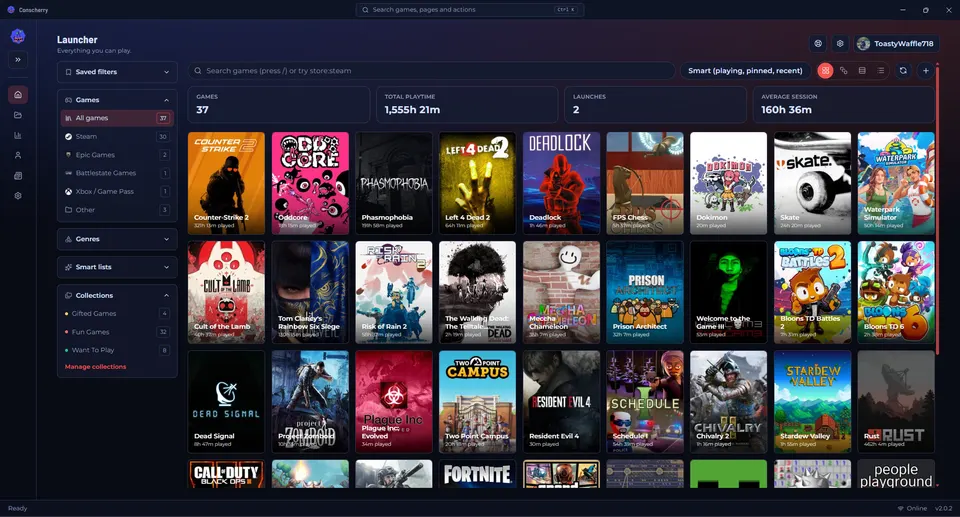The image size is (960, 517).
Task: Open the Resident Evil 4 game card
Action: coord(561,402)
